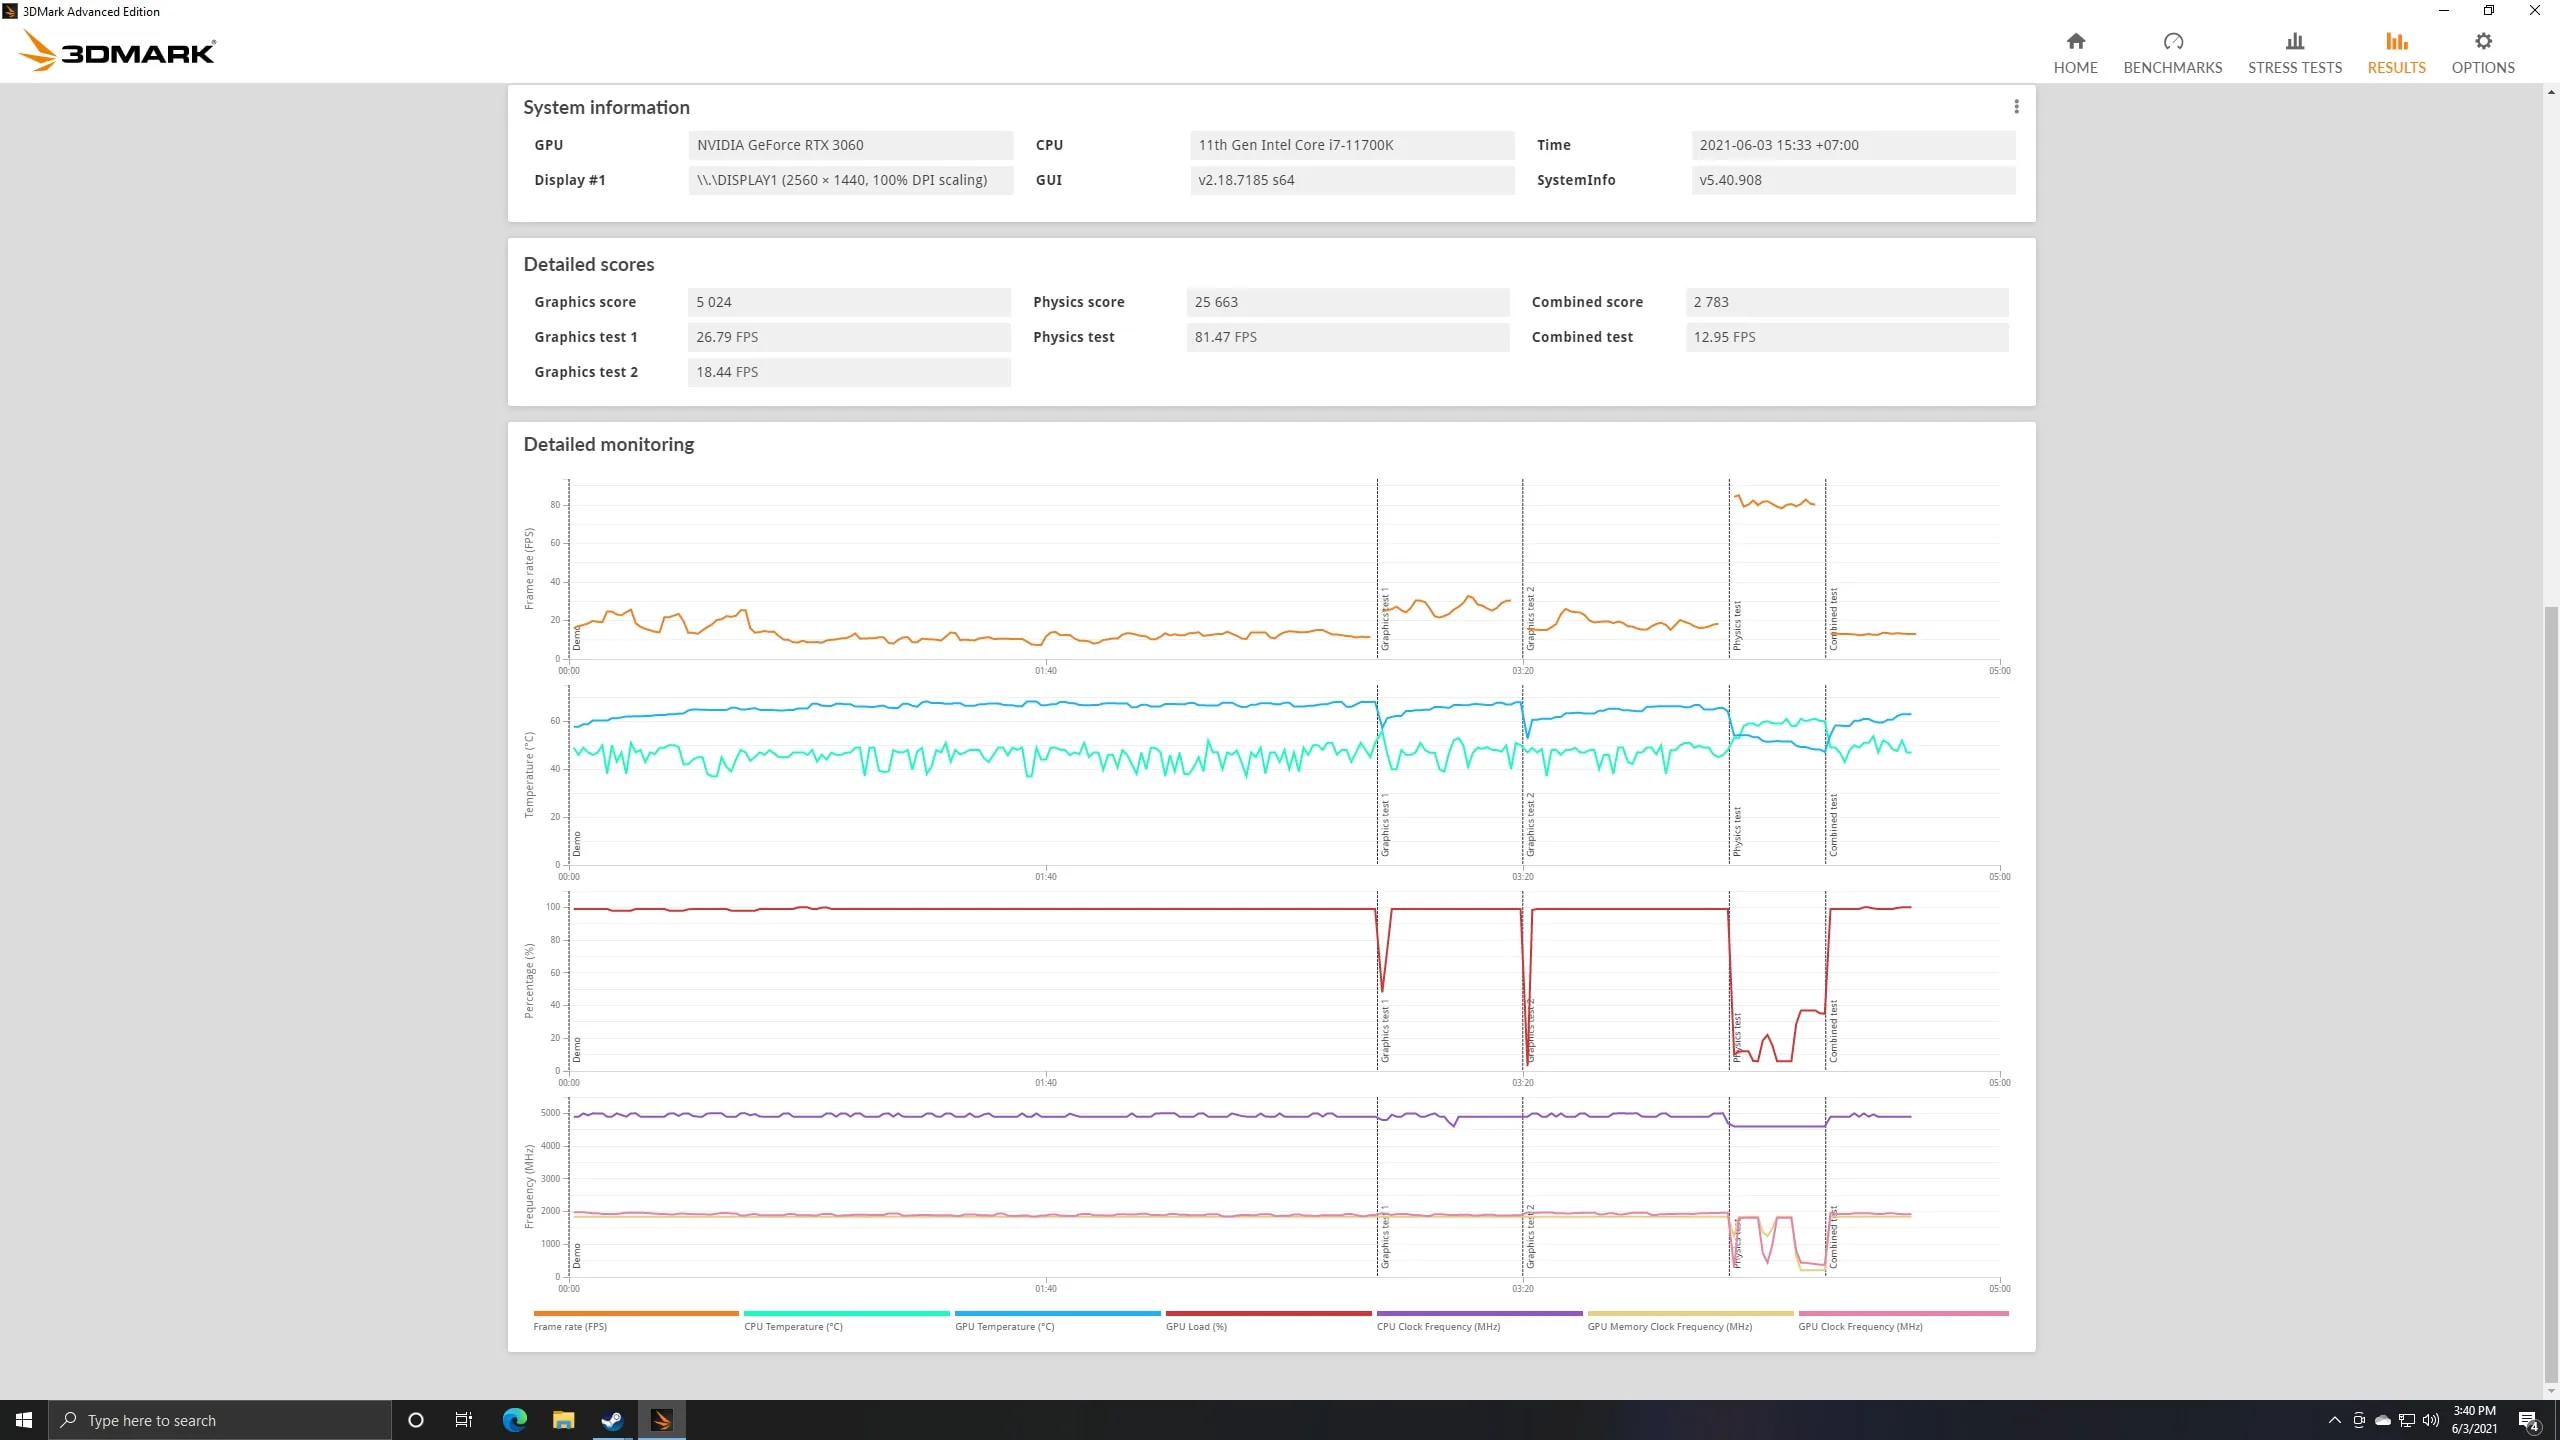The width and height of the screenshot is (2560, 1440).
Task: Open the Windows Start menu
Action: click(24, 1420)
